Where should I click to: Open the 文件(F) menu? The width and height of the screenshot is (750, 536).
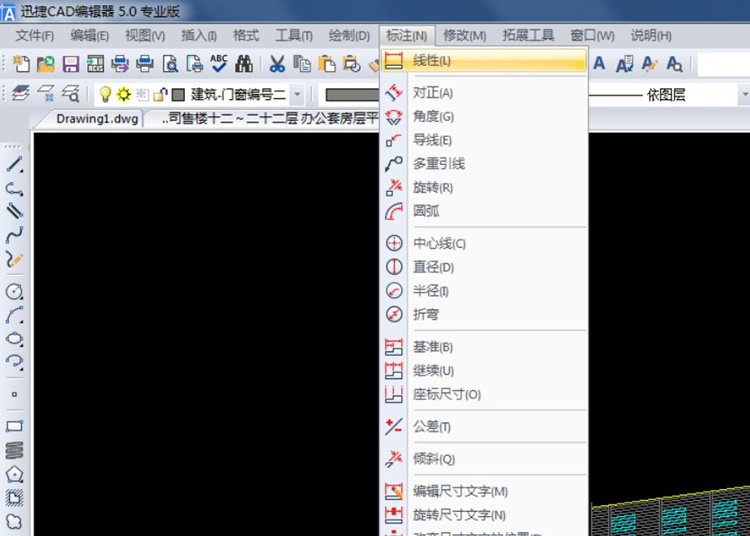click(34, 35)
